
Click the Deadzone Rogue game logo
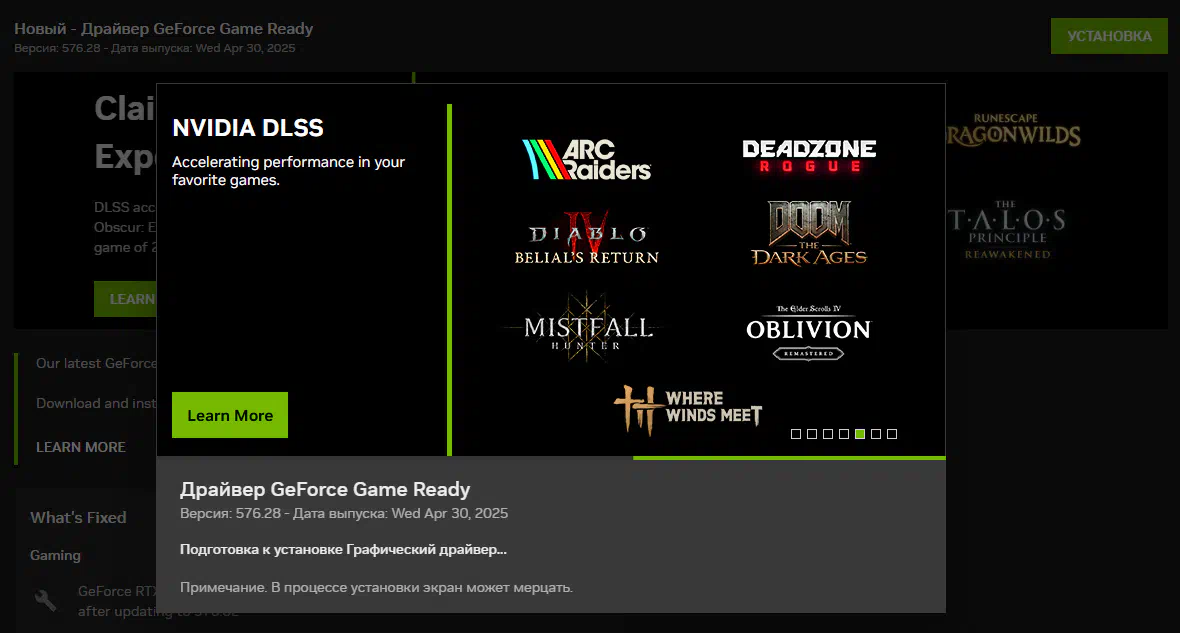coord(809,157)
